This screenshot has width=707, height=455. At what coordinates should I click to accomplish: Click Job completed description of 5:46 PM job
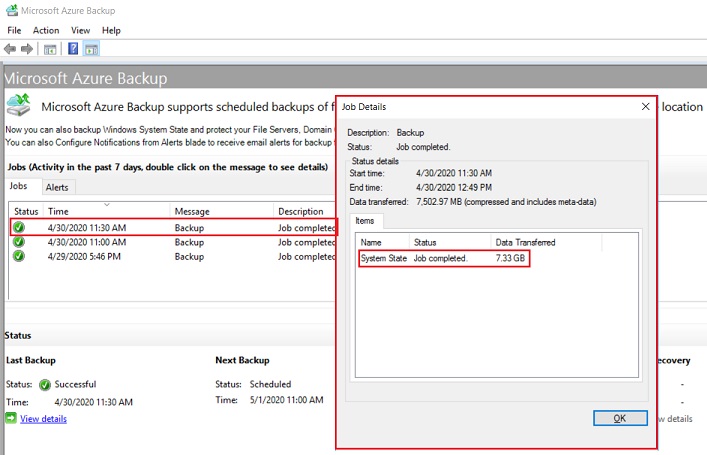(307, 257)
